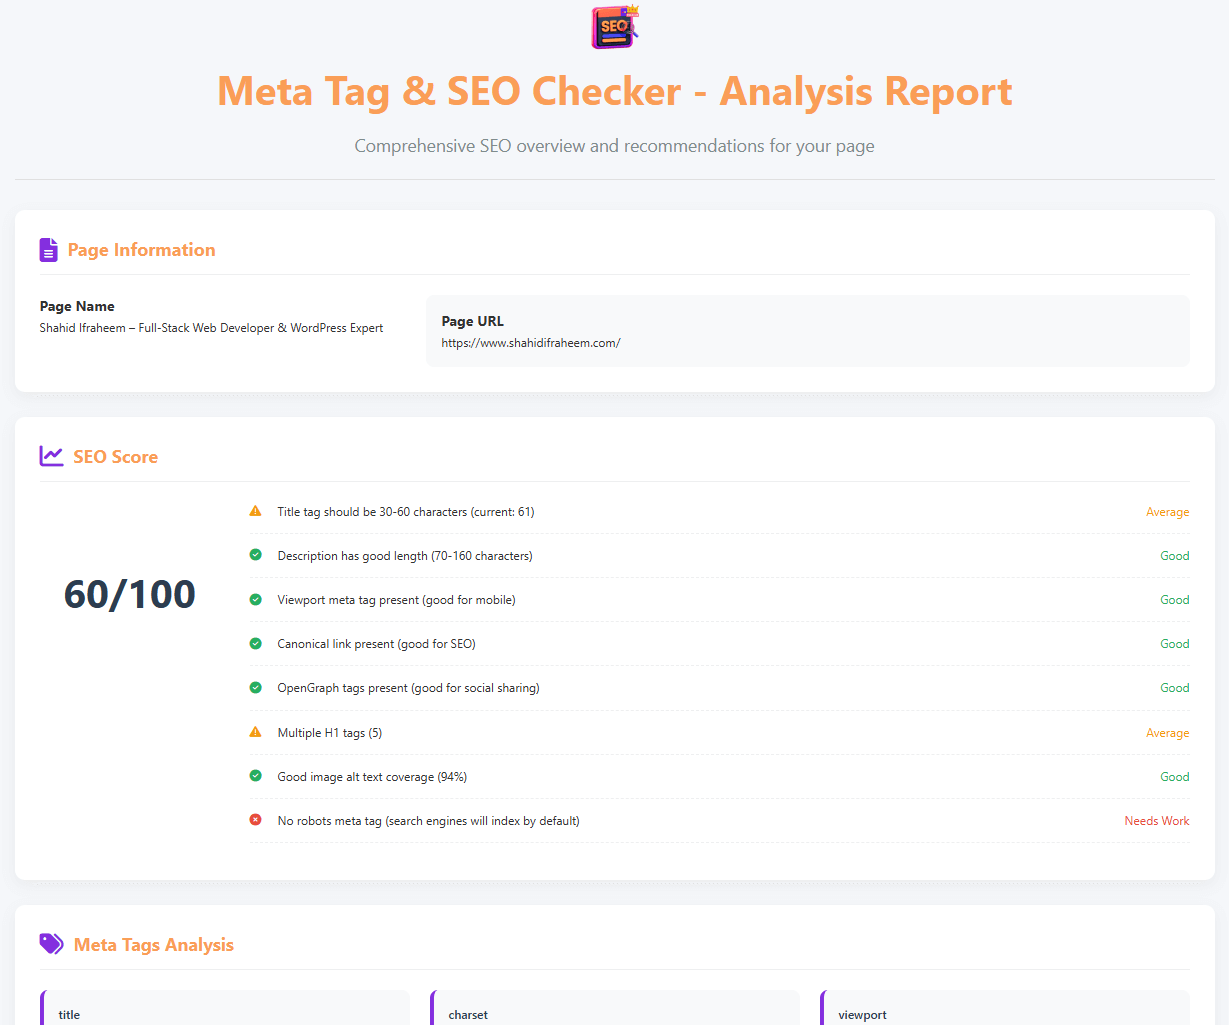Click green check beside OpenGraph tags present
Image resolution: width=1229 pixels, height=1025 pixels.
(x=256, y=687)
